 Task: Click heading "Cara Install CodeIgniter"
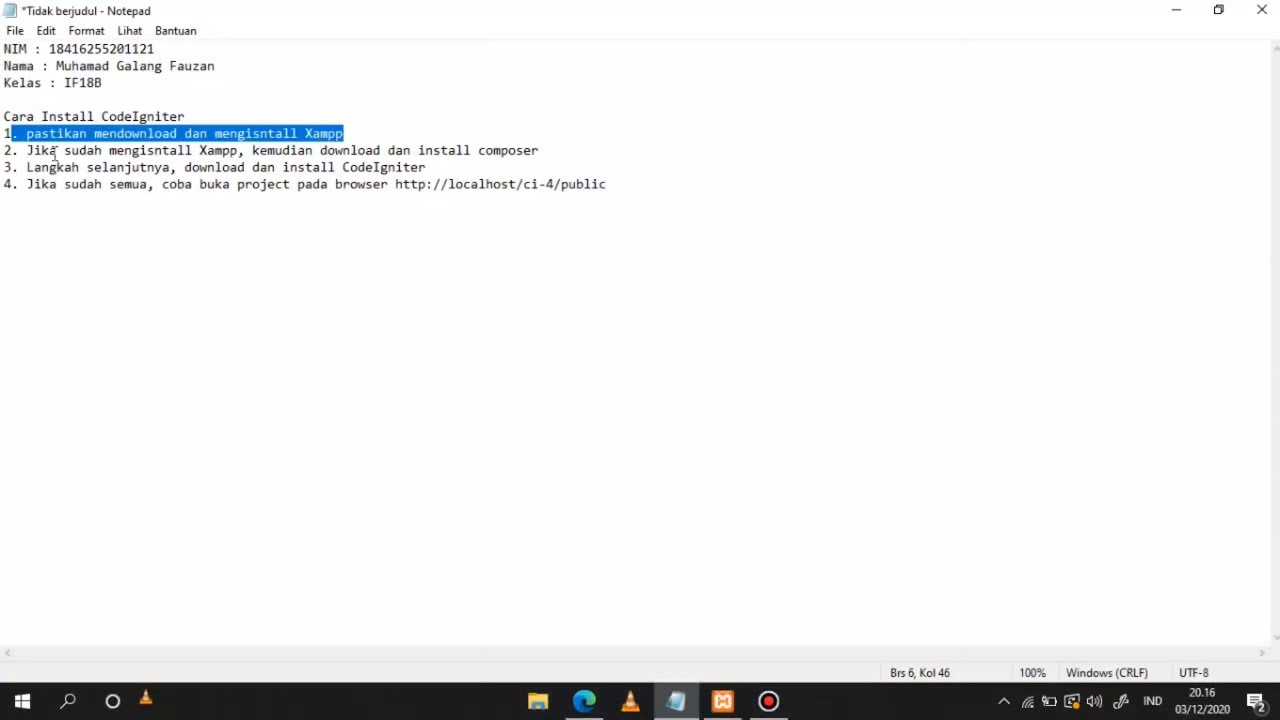94,117
